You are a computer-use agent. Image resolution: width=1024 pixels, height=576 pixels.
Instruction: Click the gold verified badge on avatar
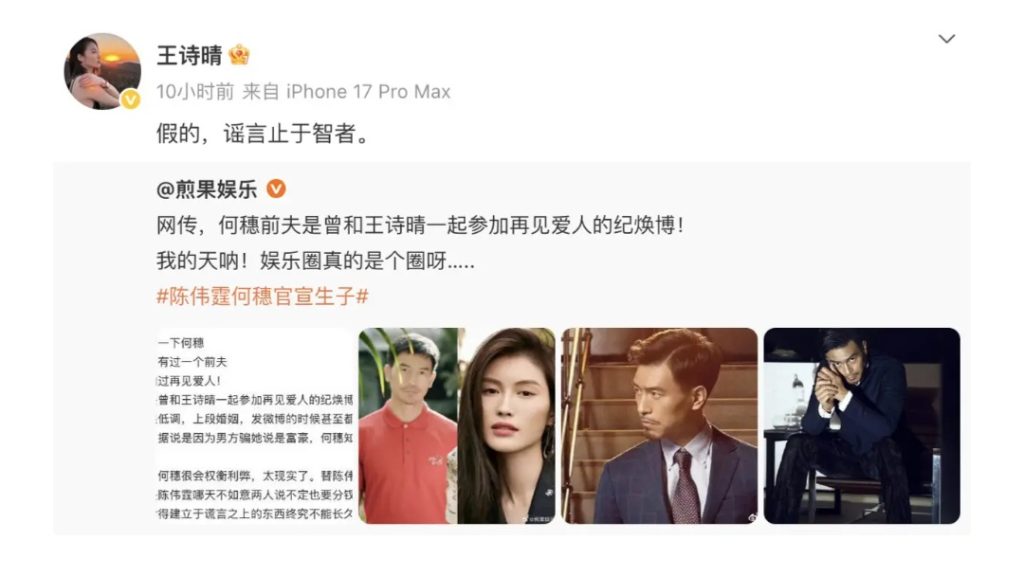(x=131, y=99)
